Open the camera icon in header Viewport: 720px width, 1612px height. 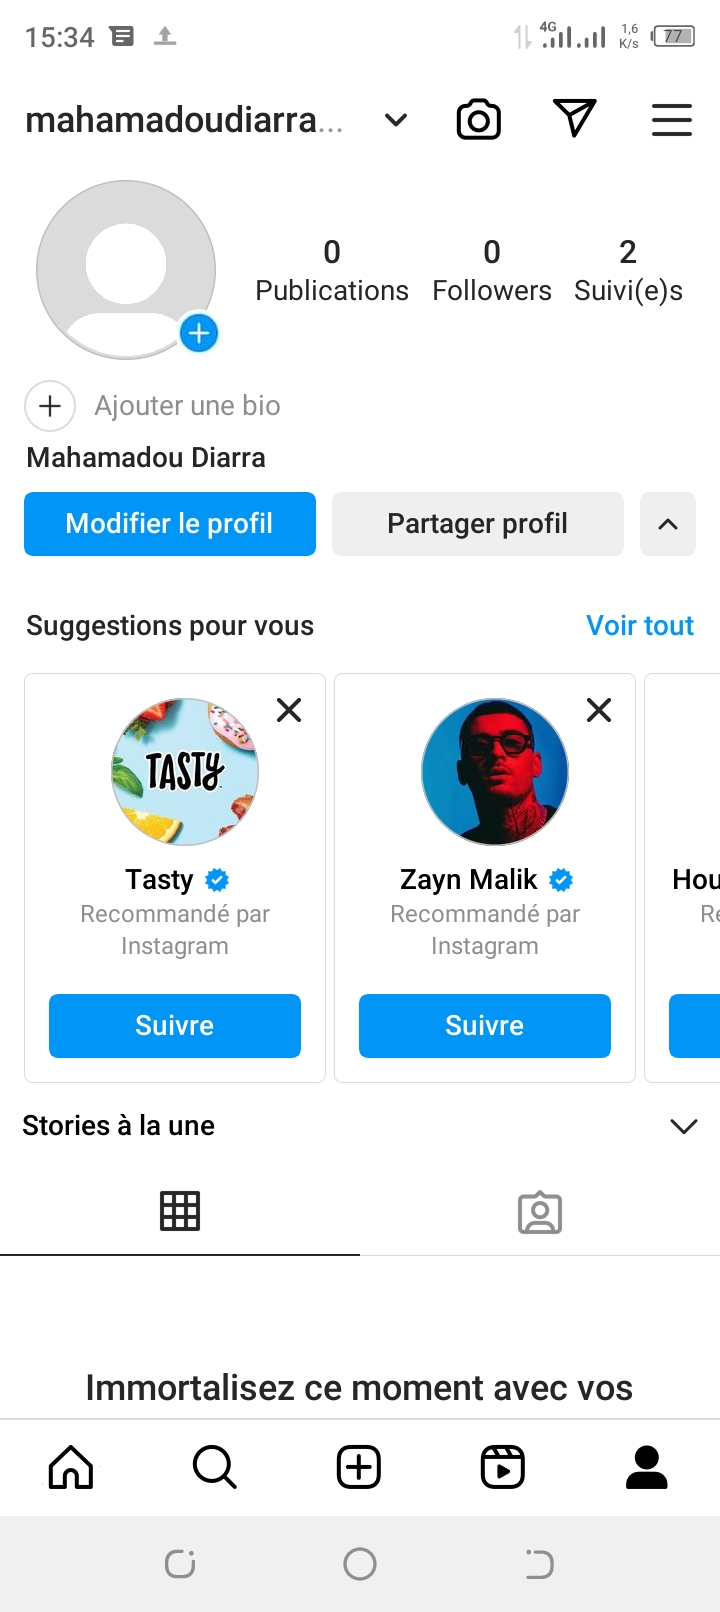478,121
